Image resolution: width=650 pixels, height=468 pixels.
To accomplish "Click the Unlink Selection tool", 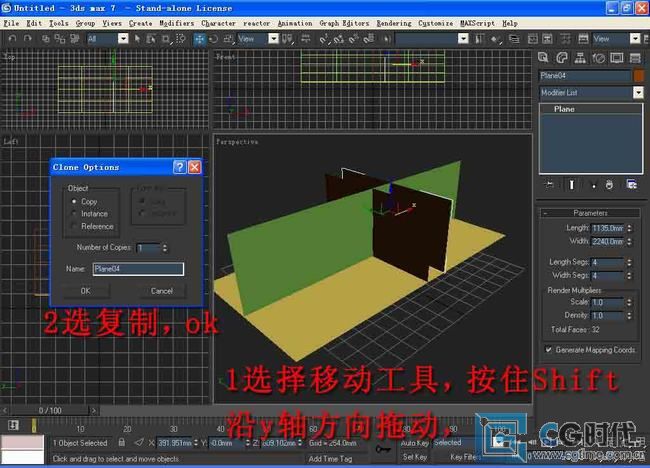I will click(x=60, y=39).
